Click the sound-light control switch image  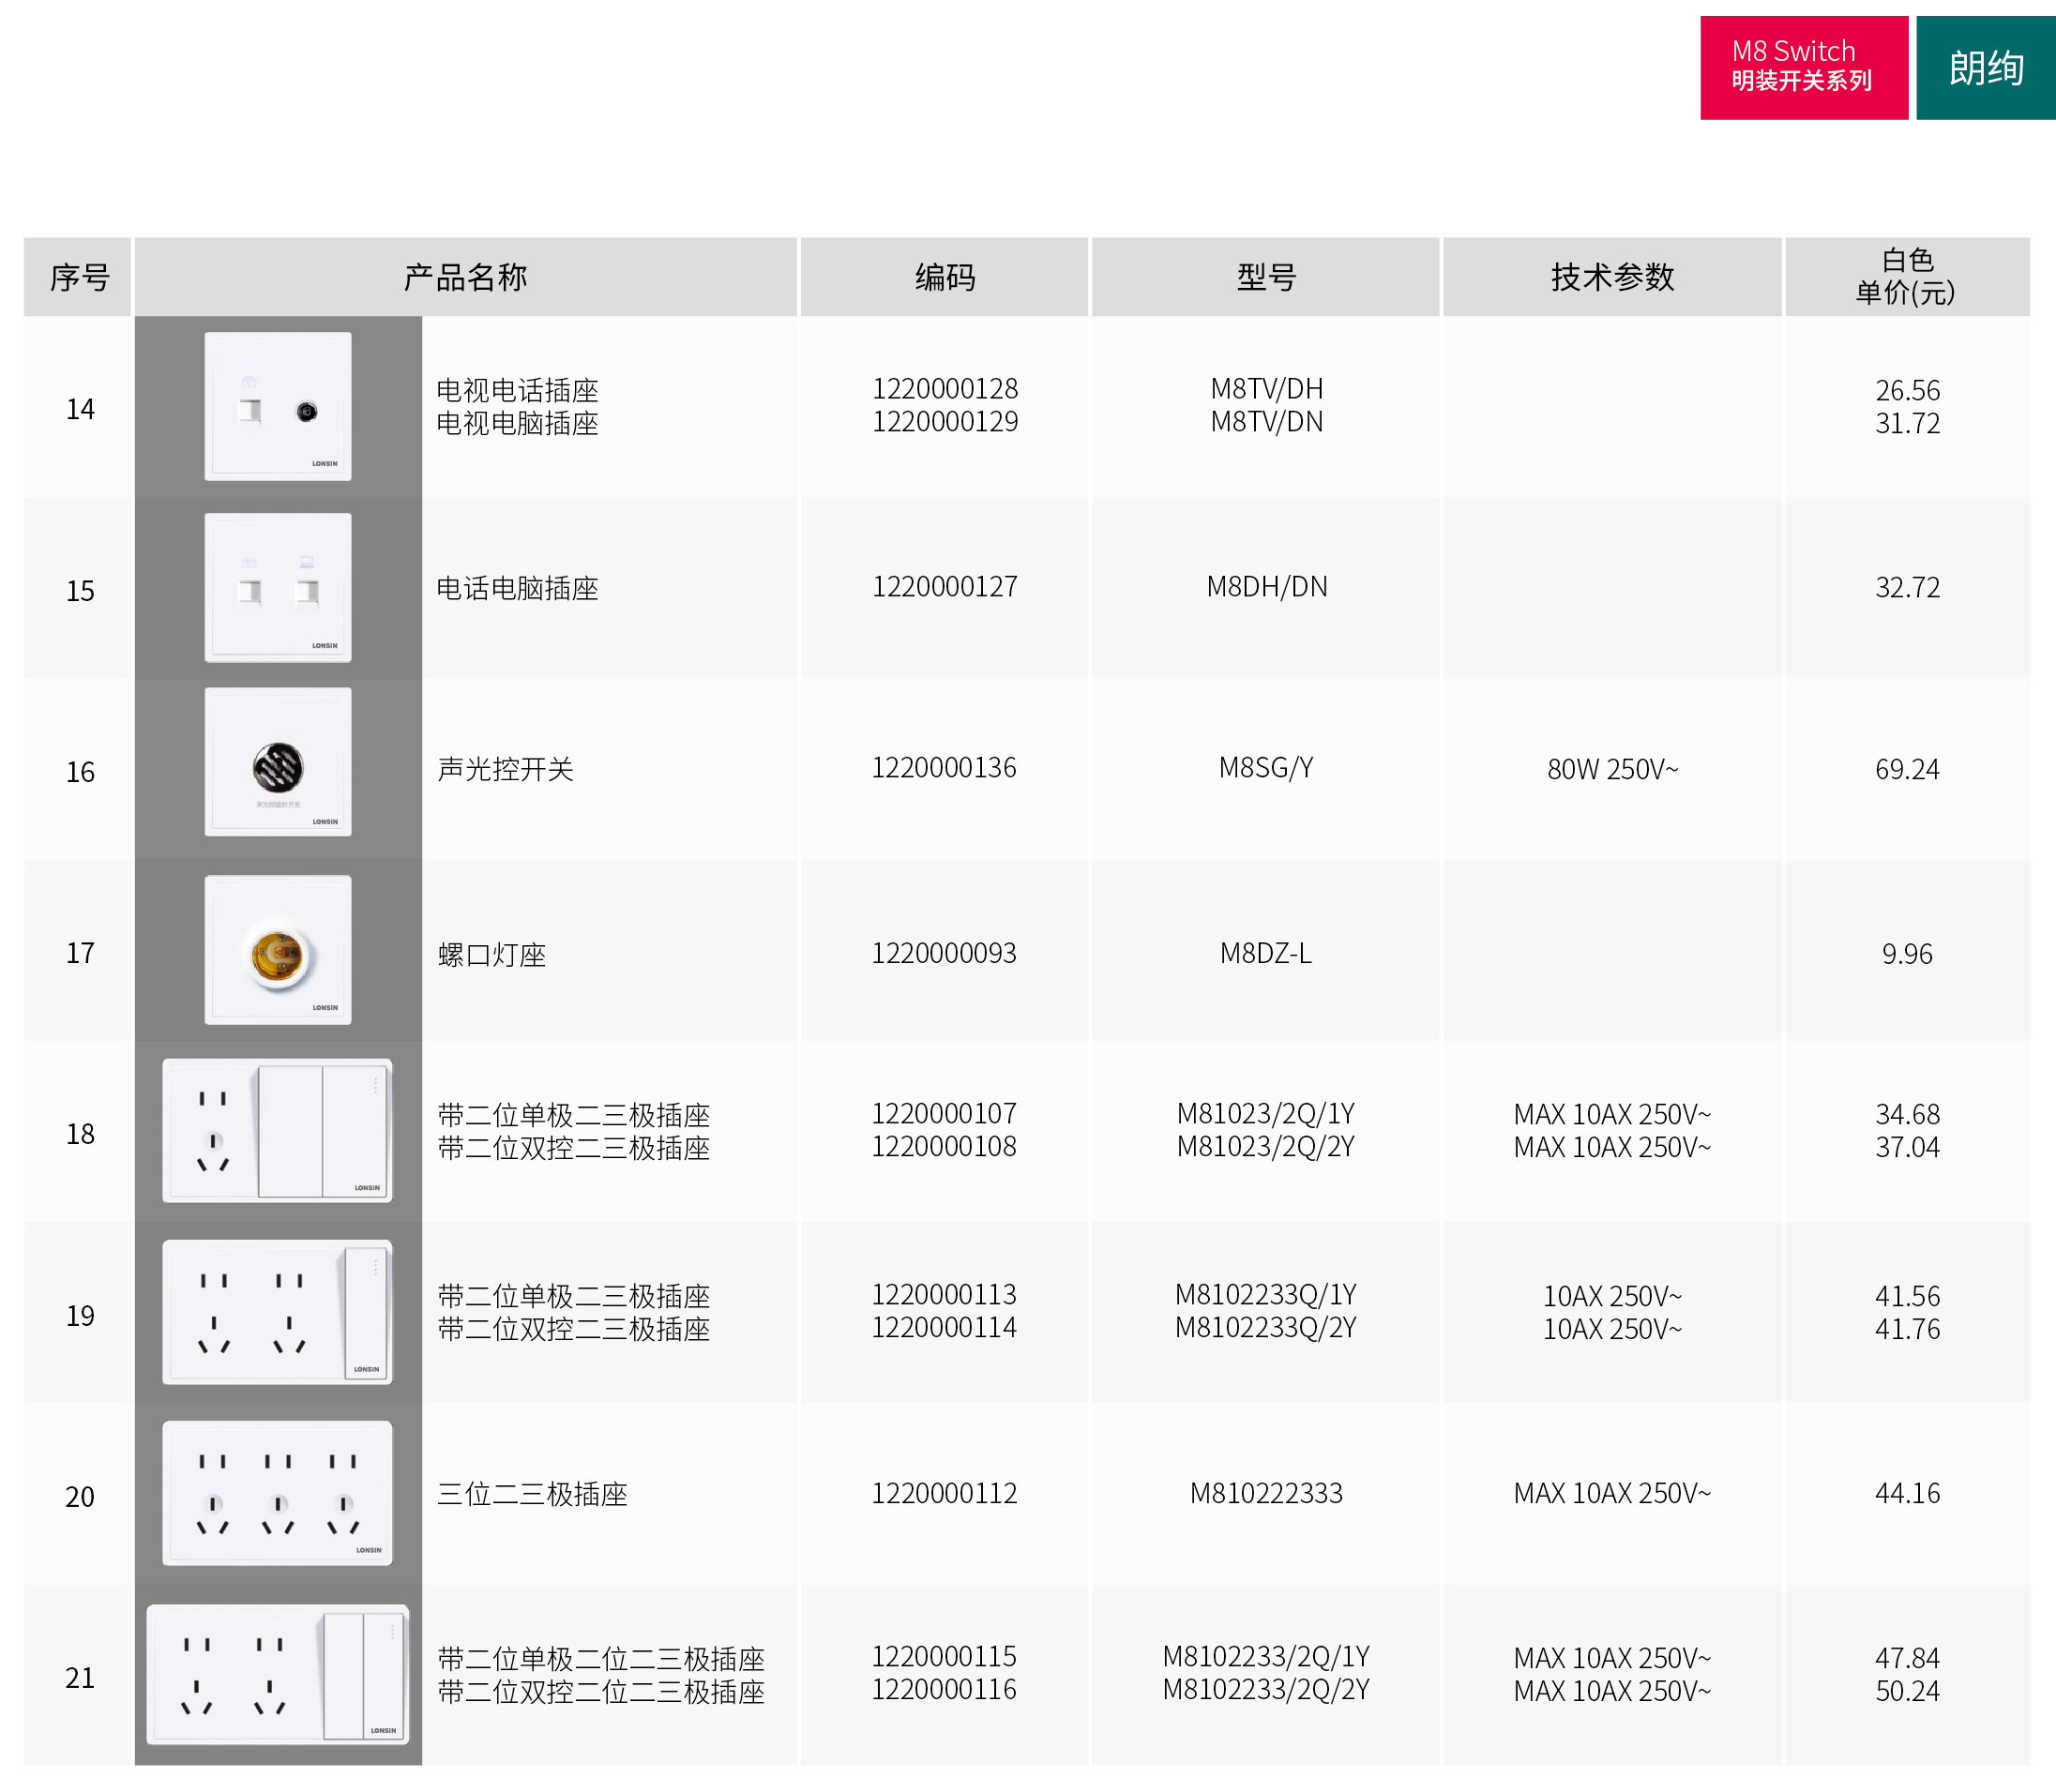pos(278,762)
